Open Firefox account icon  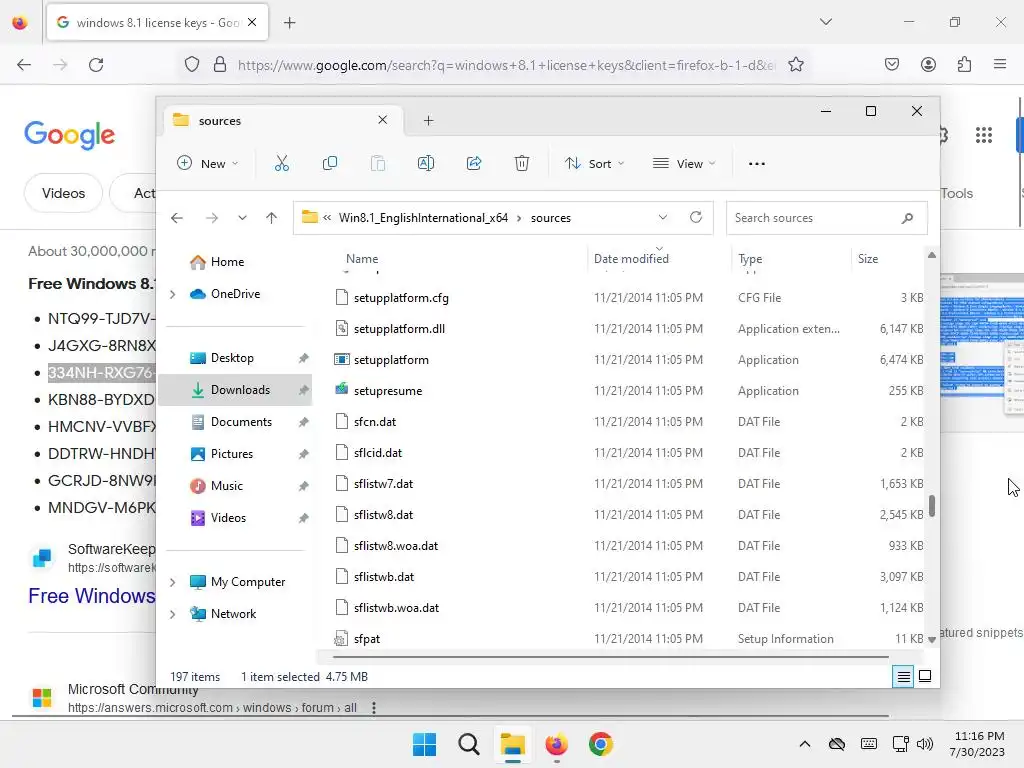pos(928,64)
